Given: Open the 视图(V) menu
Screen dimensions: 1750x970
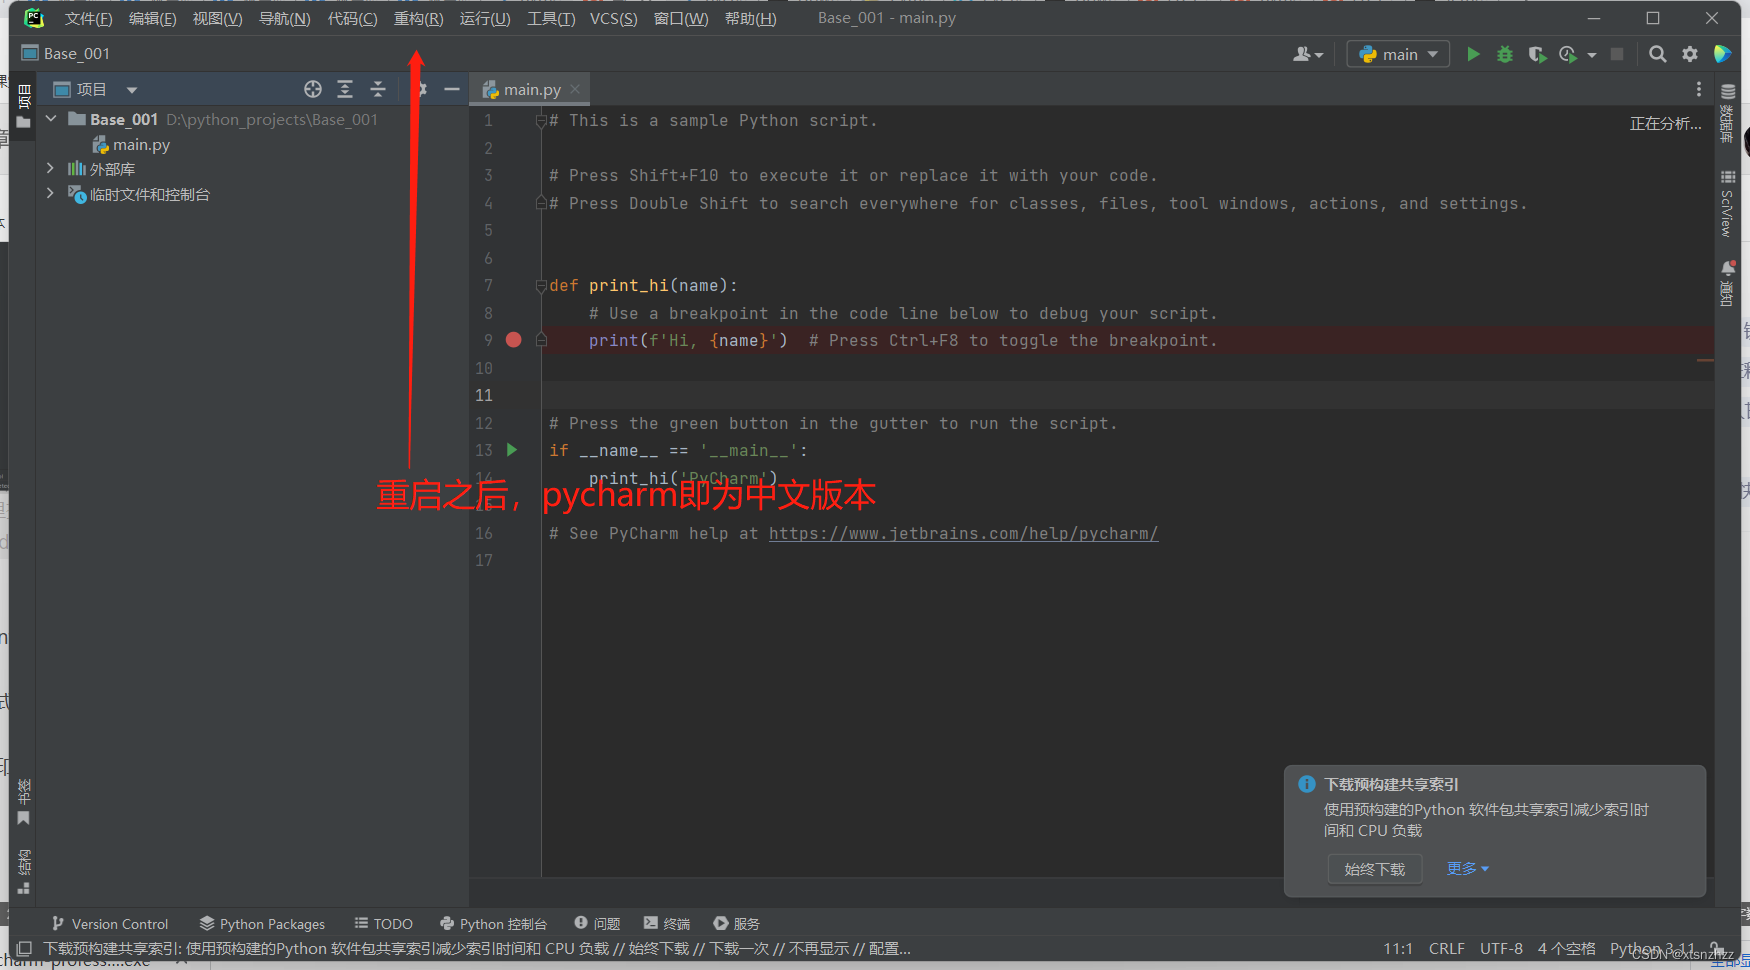Looking at the screenshot, I should click(218, 18).
